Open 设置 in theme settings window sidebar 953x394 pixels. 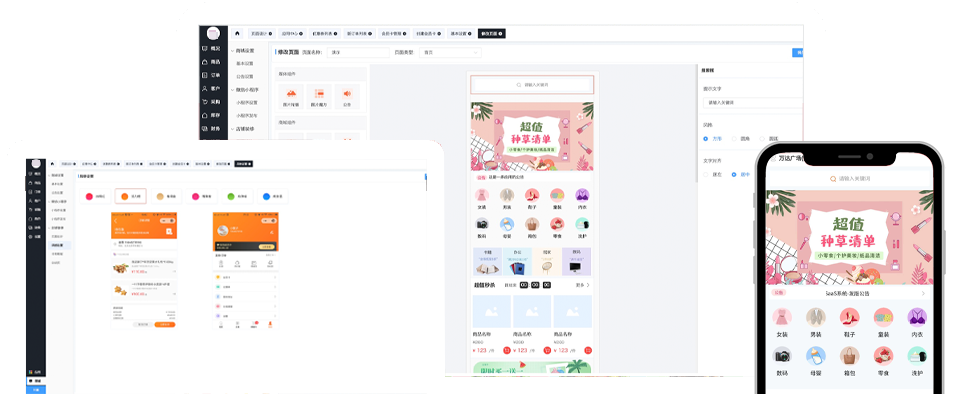pyautogui.click(x=35, y=236)
